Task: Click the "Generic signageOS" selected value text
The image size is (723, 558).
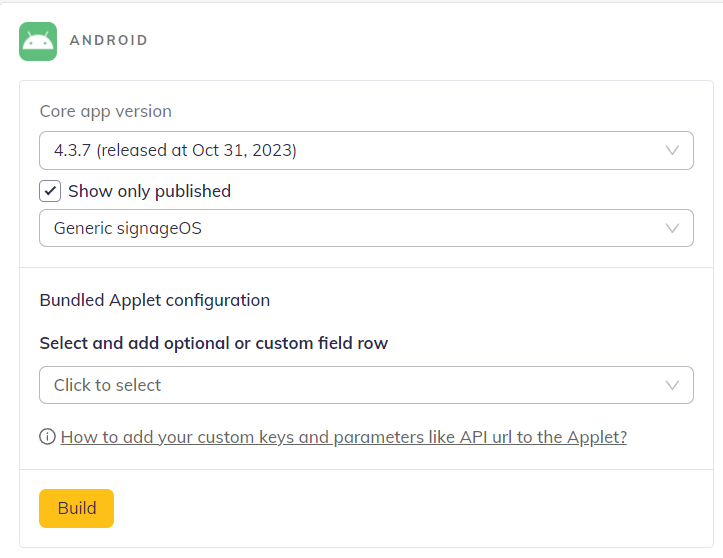Action: [127, 228]
